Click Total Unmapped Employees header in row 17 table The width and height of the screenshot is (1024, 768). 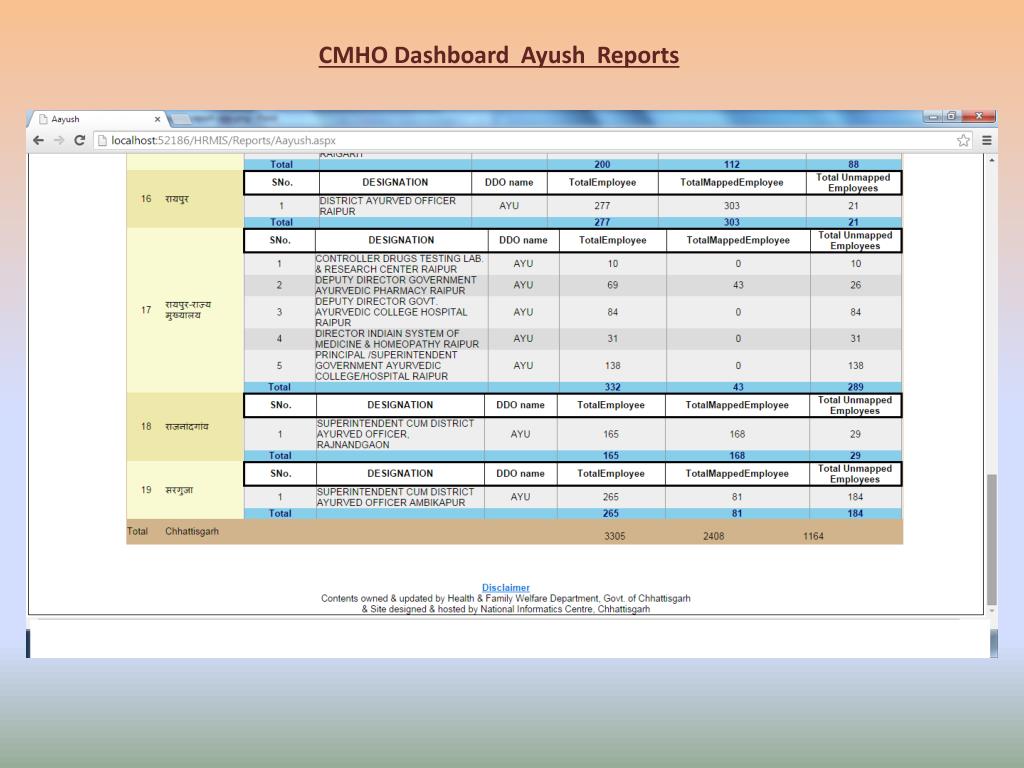(x=855, y=240)
